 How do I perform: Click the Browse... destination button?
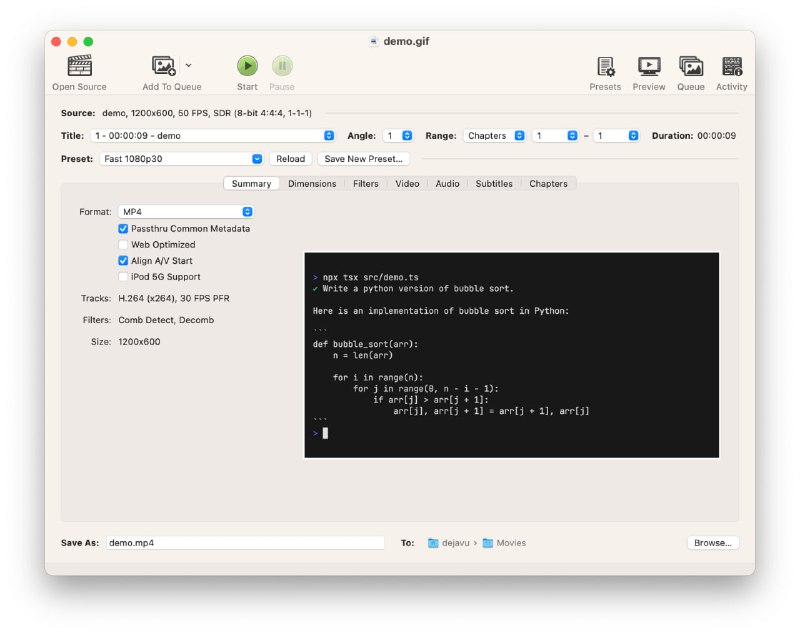pyautogui.click(x=713, y=543)
